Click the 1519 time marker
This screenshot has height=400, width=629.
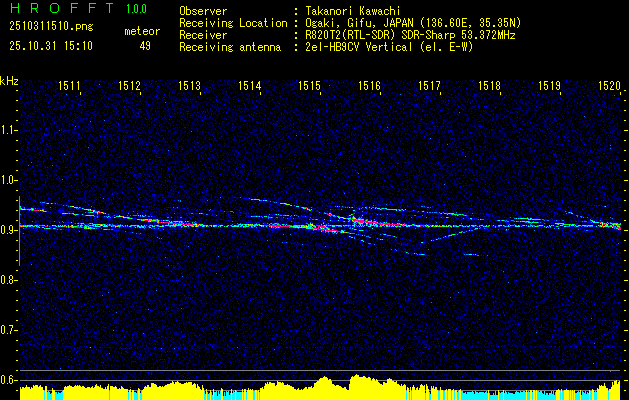[549, 85]
